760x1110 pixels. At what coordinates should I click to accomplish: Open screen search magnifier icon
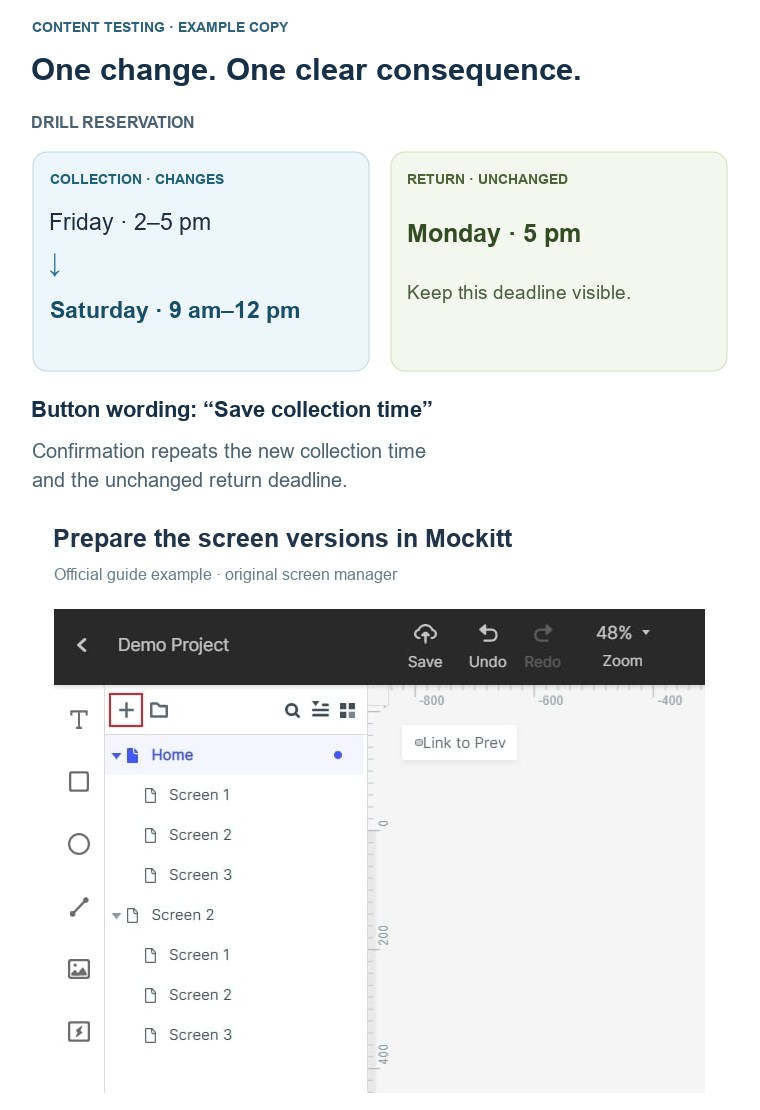292,710
